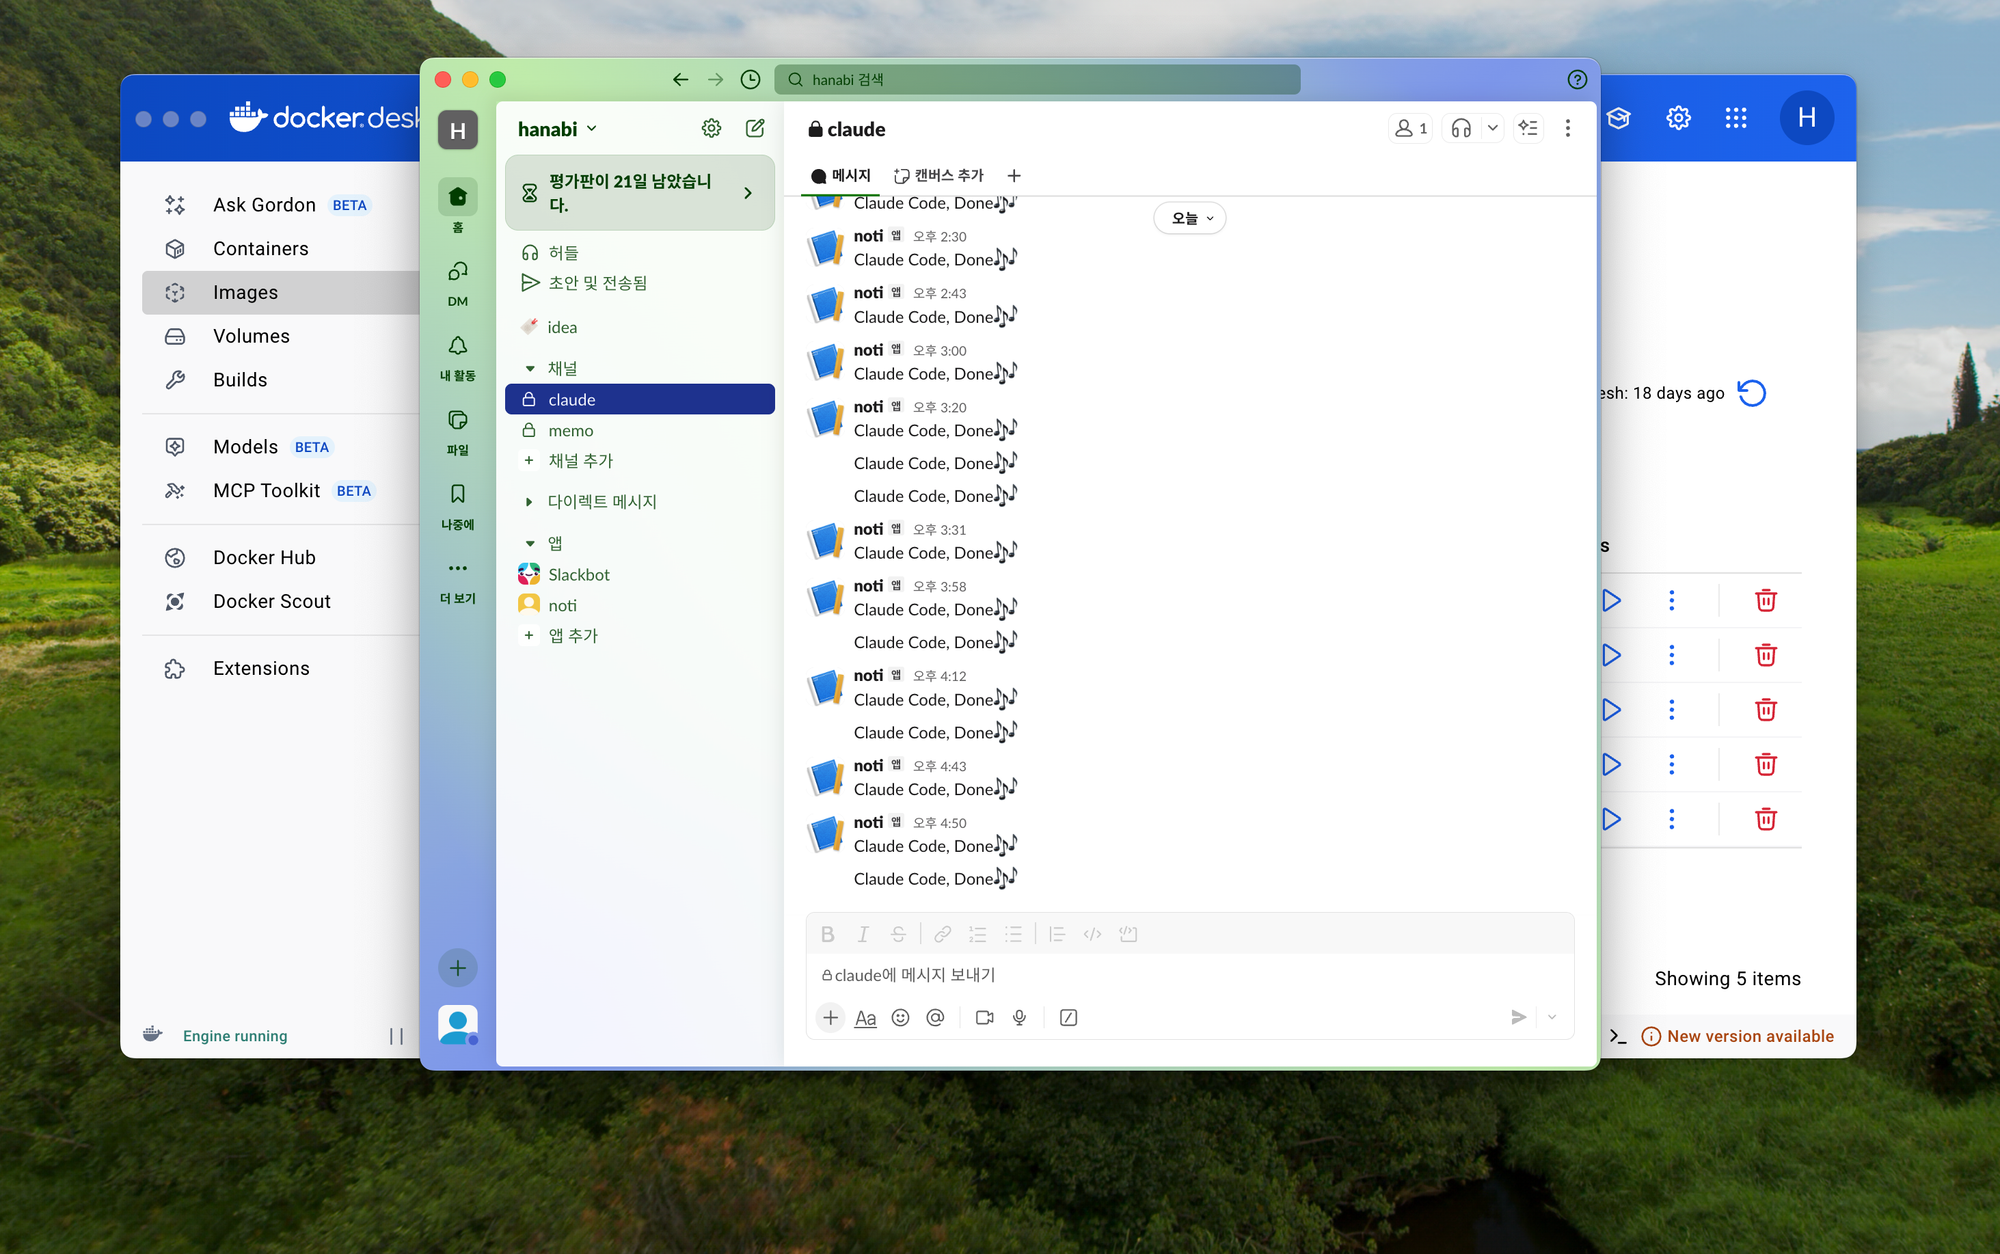Image resolution: width=2000 pixels, height=1254 pixels.
Task: Switch to the 메시지 tab
Action: [841, 175]
